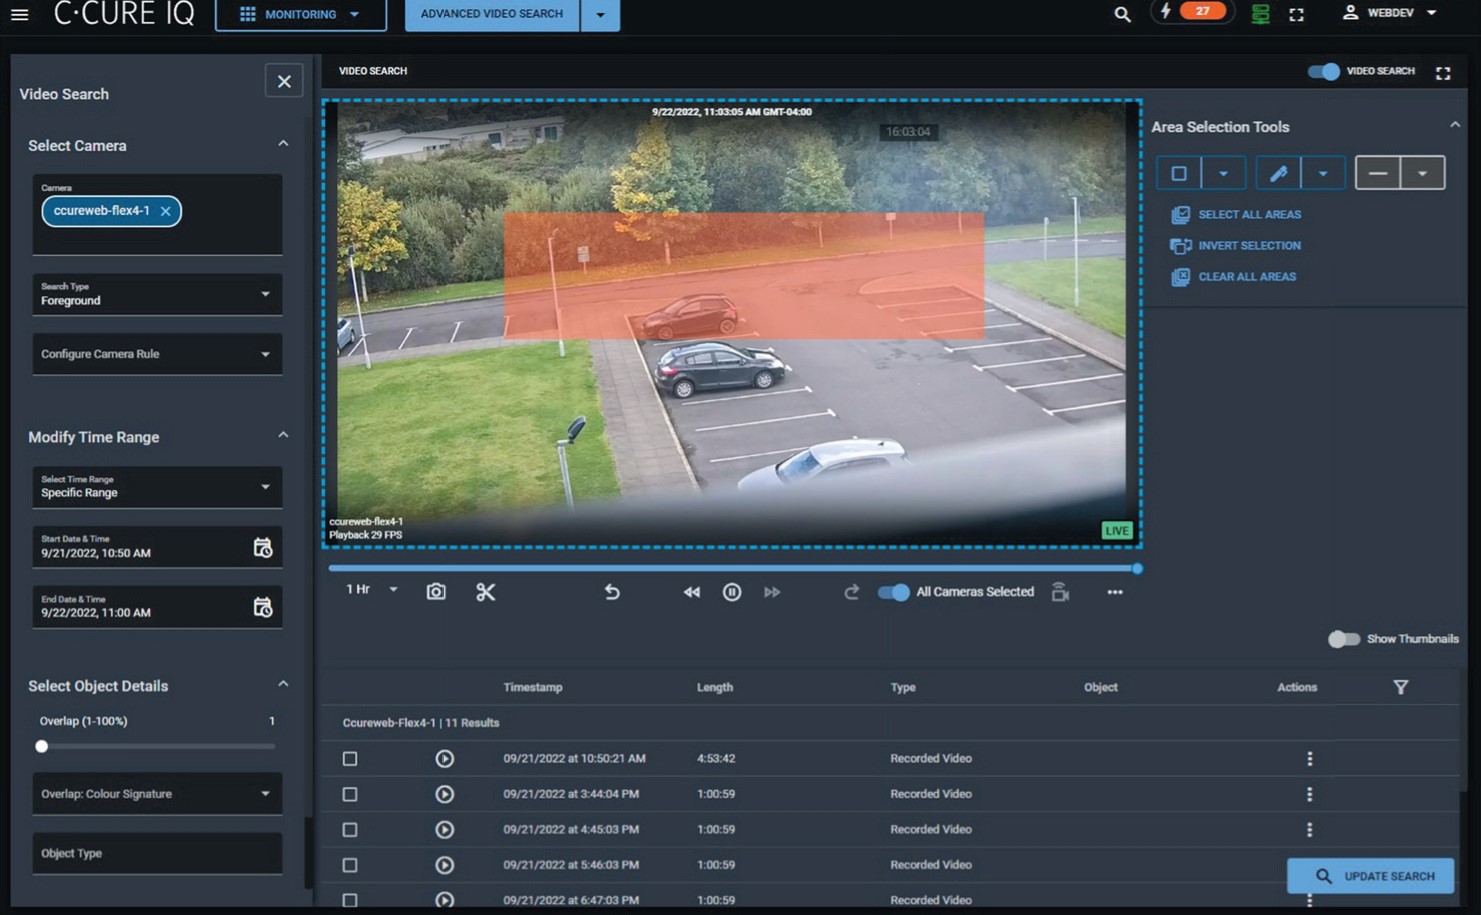Open the Search Type Foreground dropdown
Viewport: 1481px width, 915px height.
pyautogui.click(x=157, y=294)
